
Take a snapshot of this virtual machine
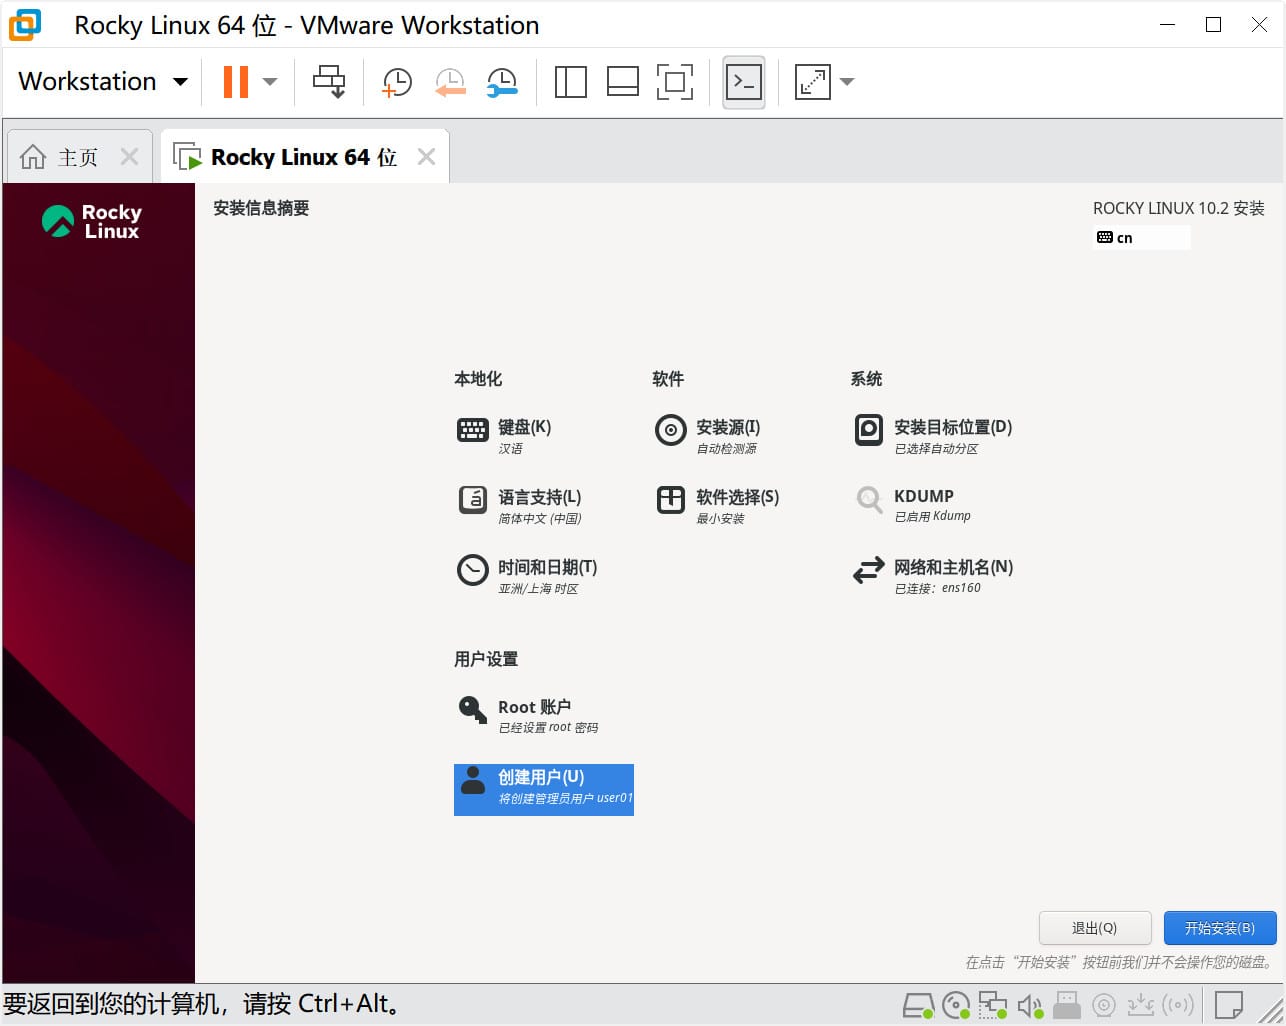coord(397,82)
